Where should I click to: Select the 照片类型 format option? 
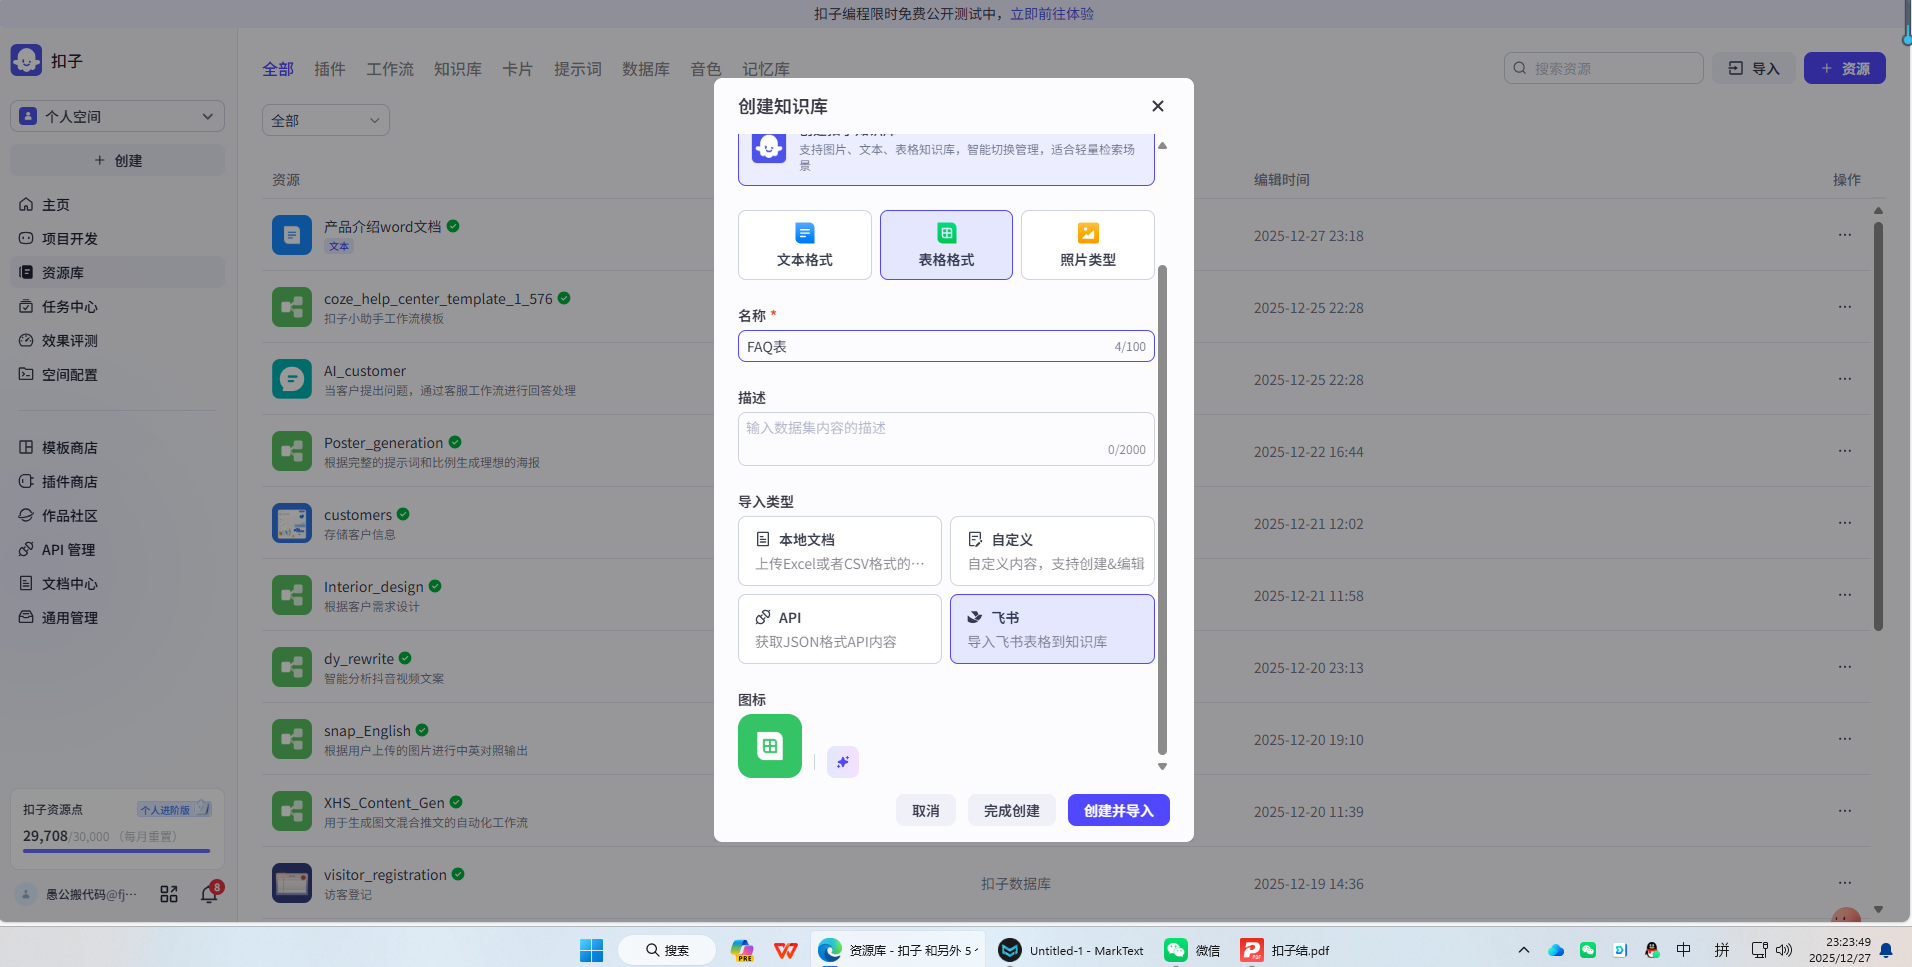1087,244
